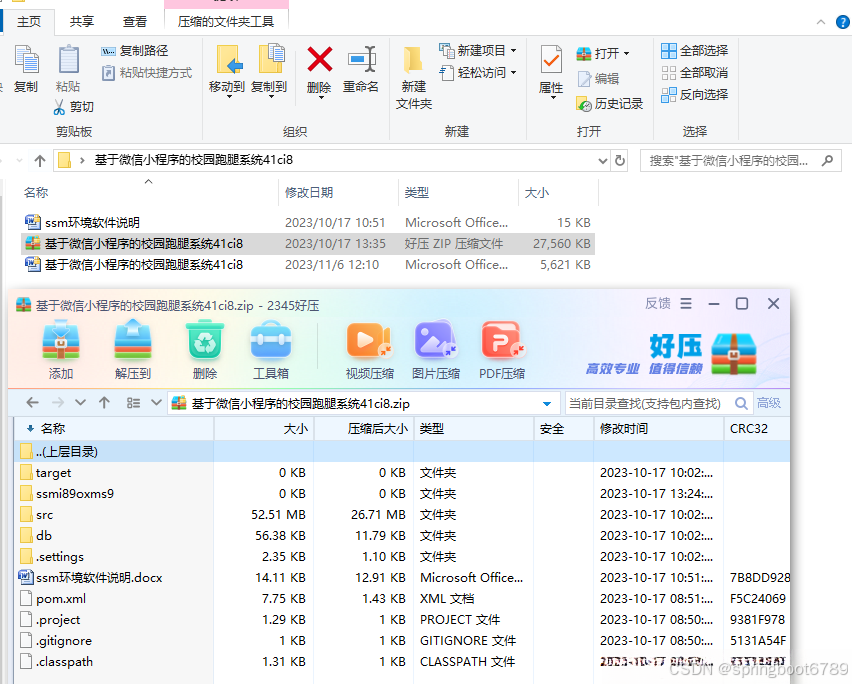Viewport: 852px width, 684px height.
Task: Open the Toolbox (工具箱) icon
Action: point(271,340)
